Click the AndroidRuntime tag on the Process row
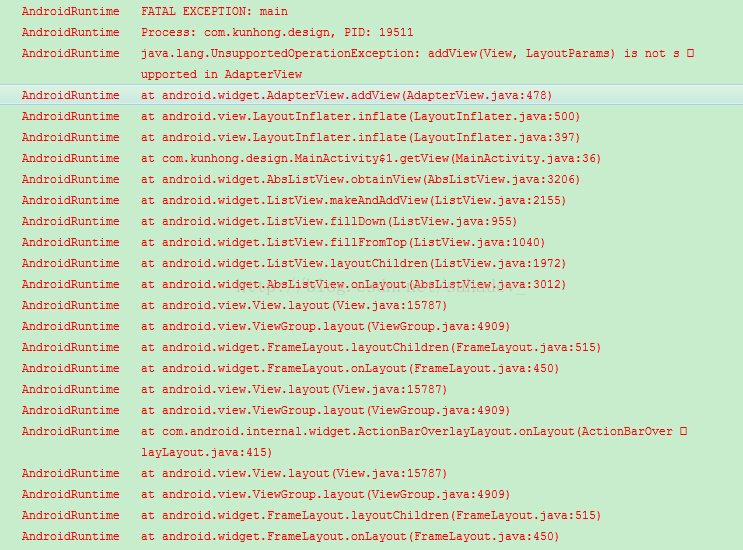Image resolution: width=743 pixels, height=550 pixels. (71, 32)
